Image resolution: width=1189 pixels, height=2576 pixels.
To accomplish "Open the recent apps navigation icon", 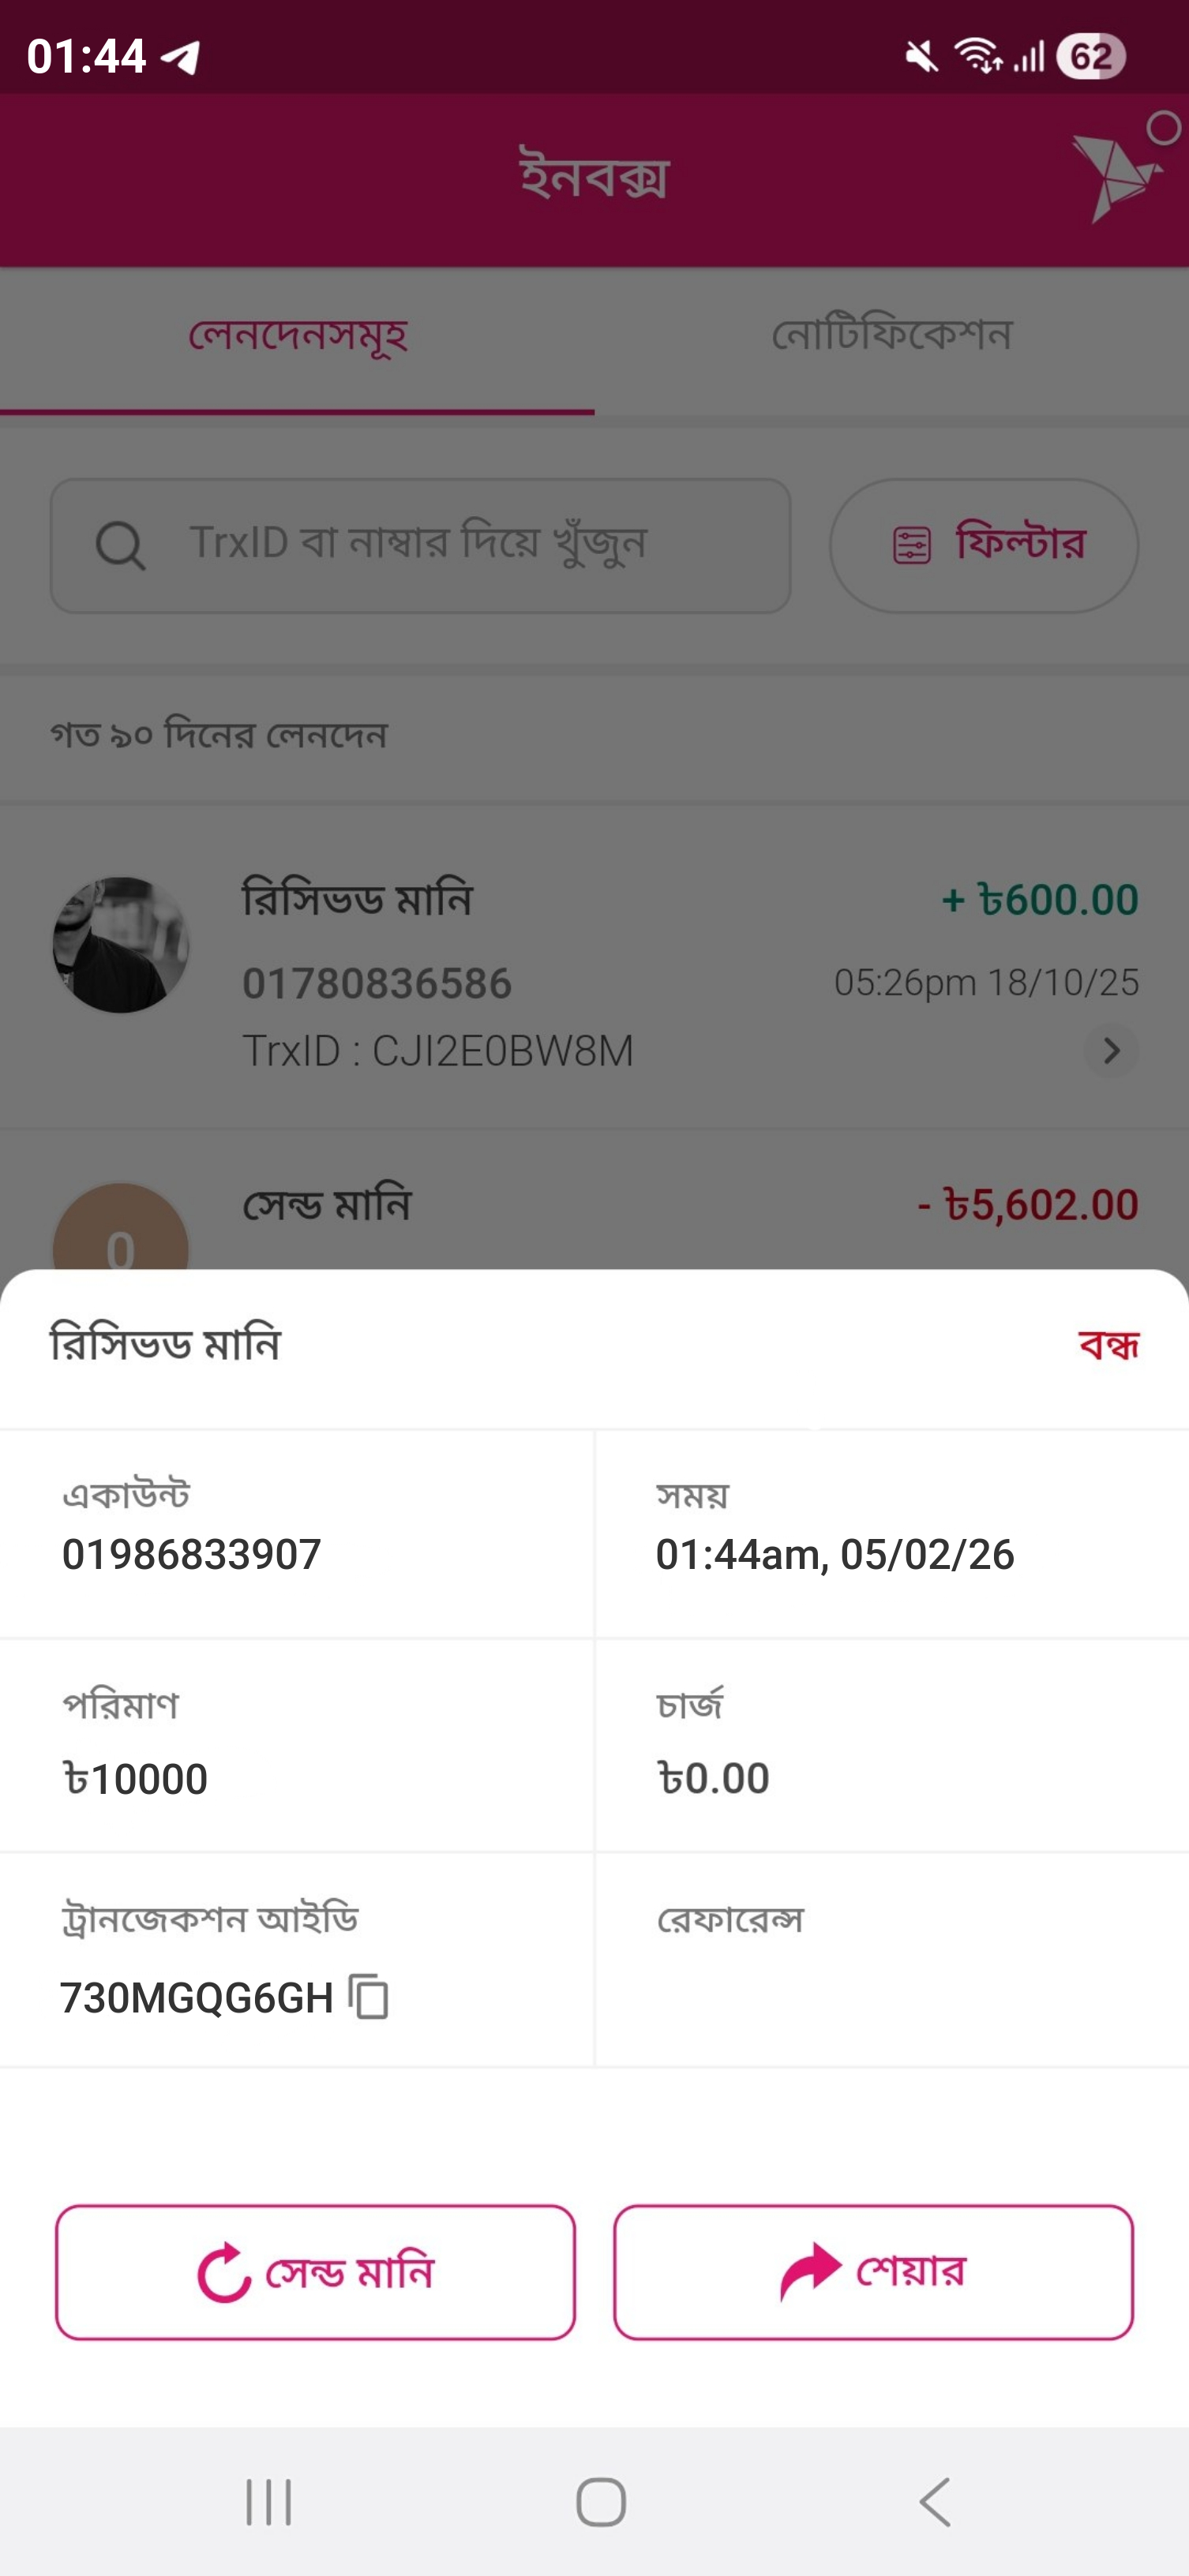I will tap(268, 2502).
